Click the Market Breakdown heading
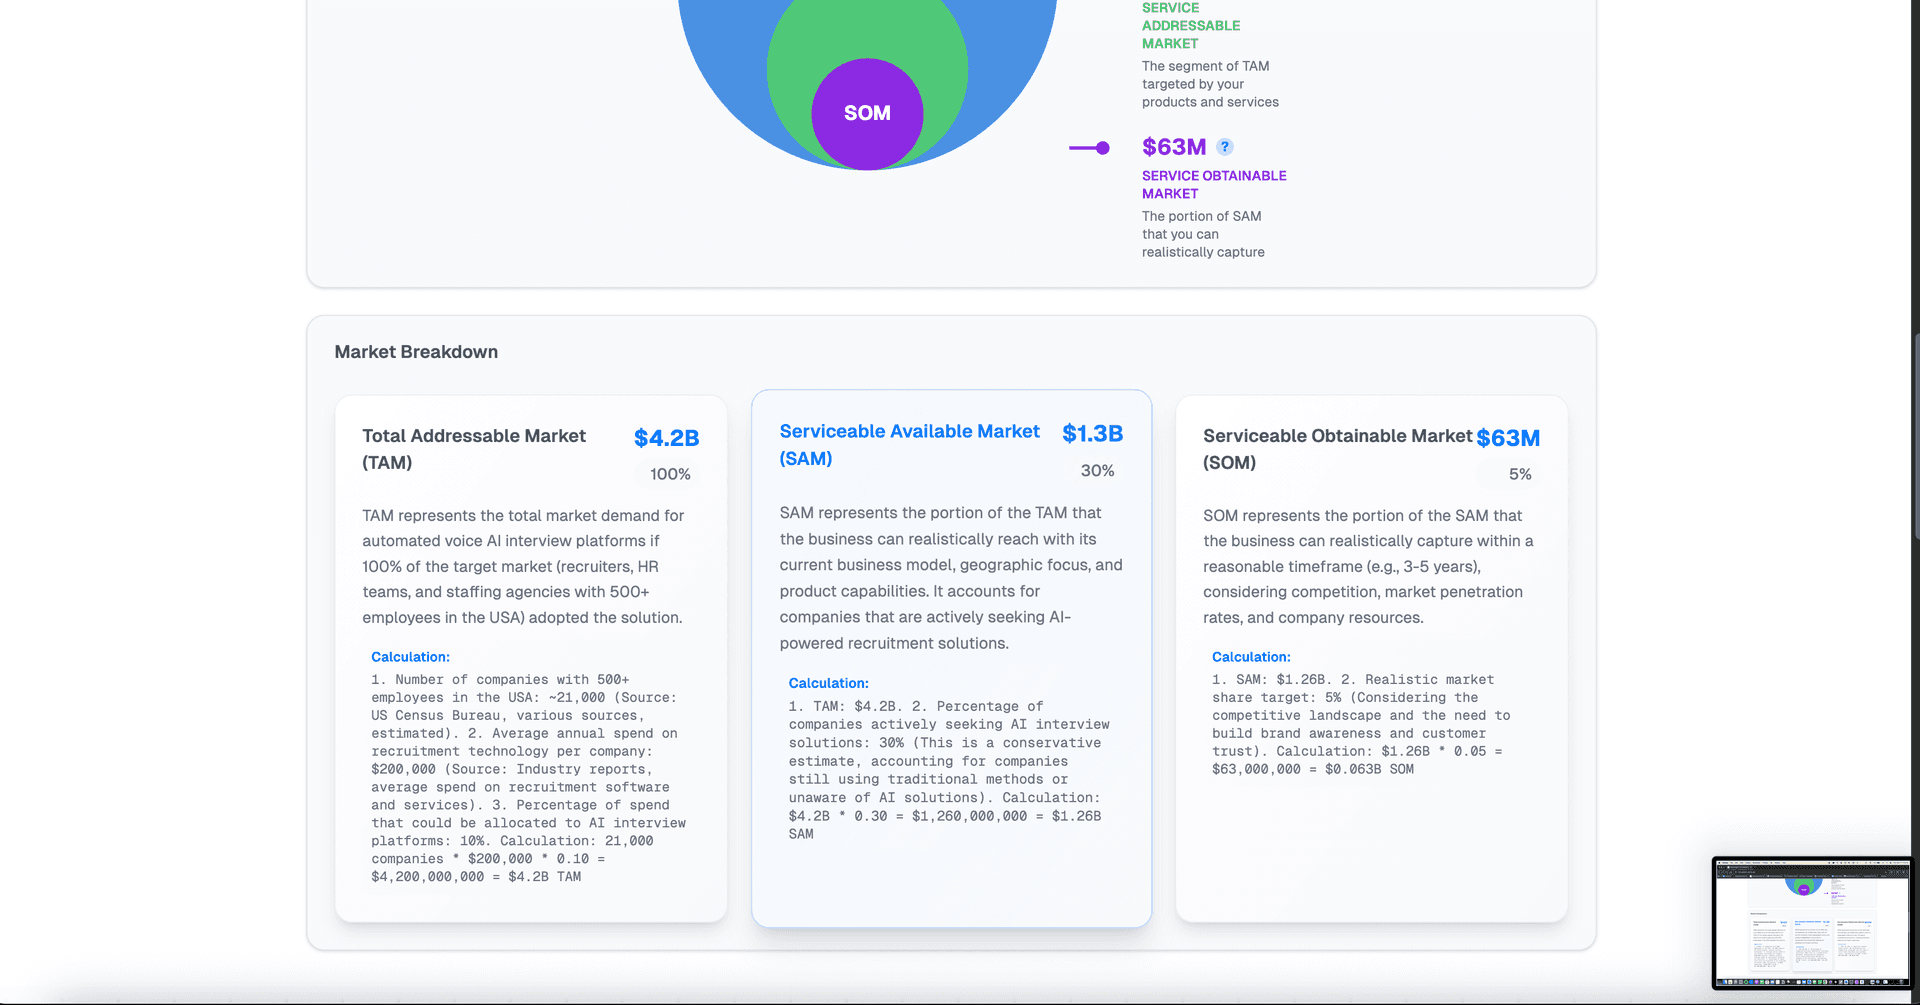The height and width of the screenshot is (1005, 1920). [416, 352]
